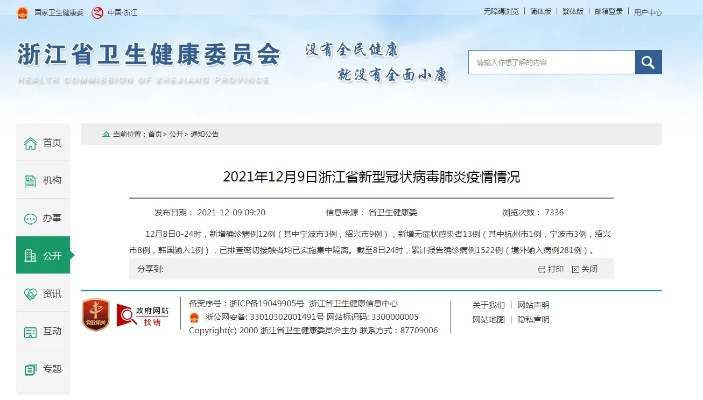Open the 无障碍浏览 top link

(501, 12)
